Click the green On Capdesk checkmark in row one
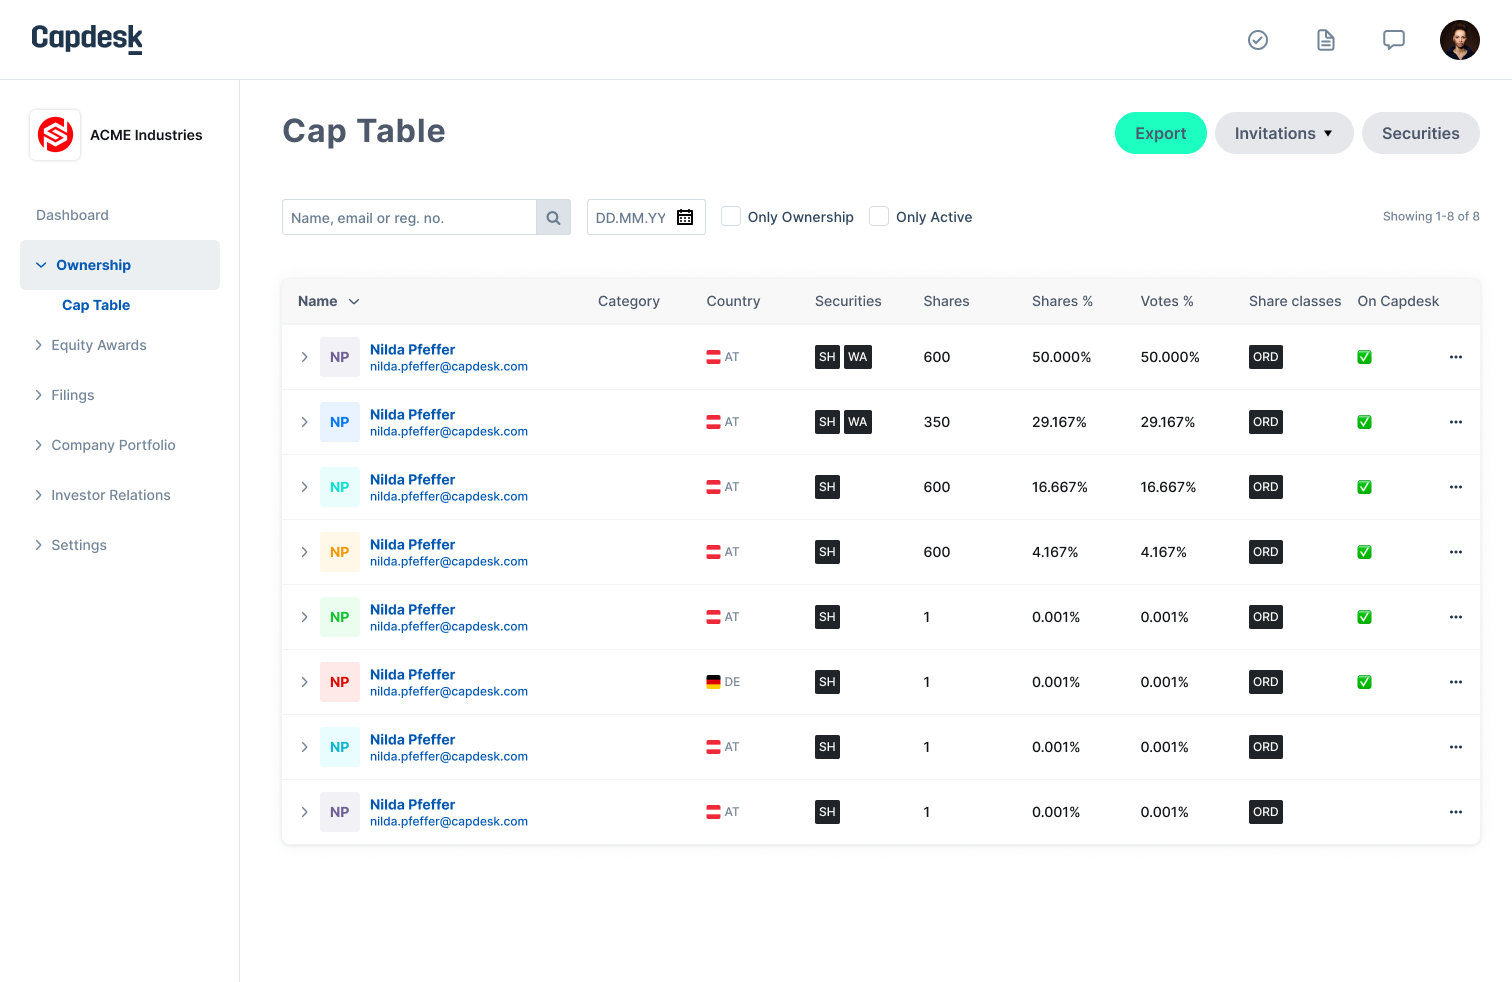 (1364, 357)
